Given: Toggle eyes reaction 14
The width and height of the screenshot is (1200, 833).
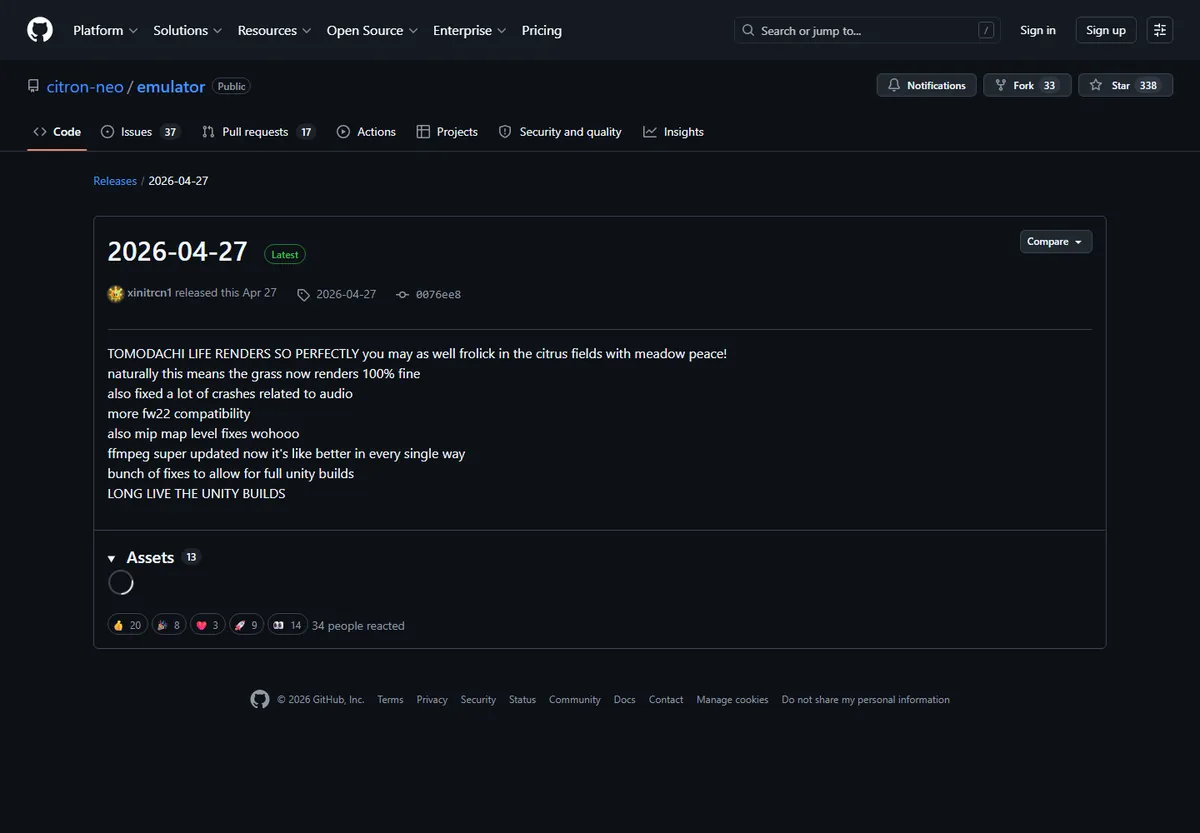Looking at the screenshot, I should (x=287, y=625).
